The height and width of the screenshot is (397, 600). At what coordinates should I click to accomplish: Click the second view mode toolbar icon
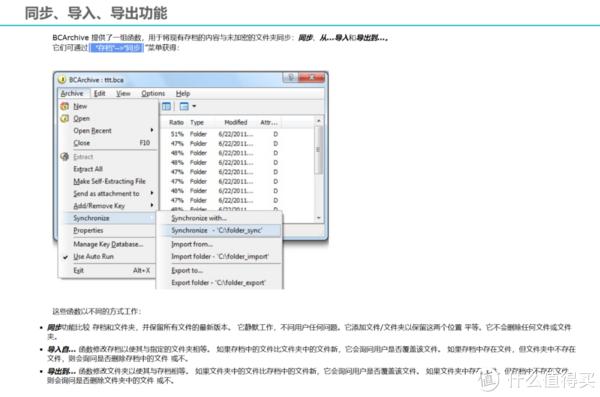(184, 106)
